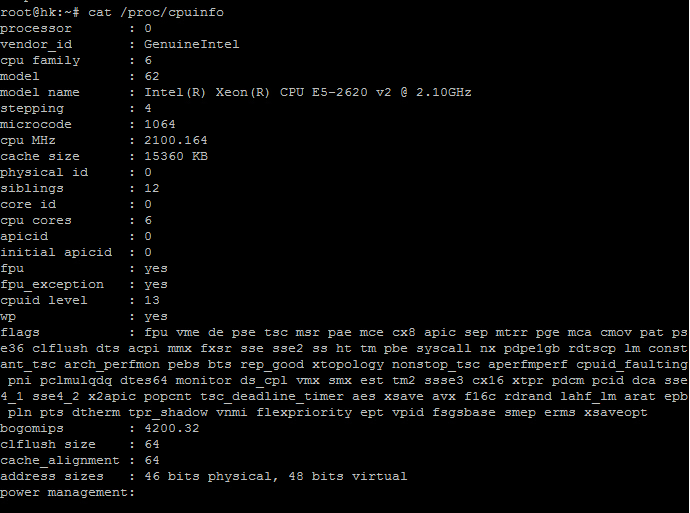
Task: Click the fpu_exception yes value
Action: (156, 285)
